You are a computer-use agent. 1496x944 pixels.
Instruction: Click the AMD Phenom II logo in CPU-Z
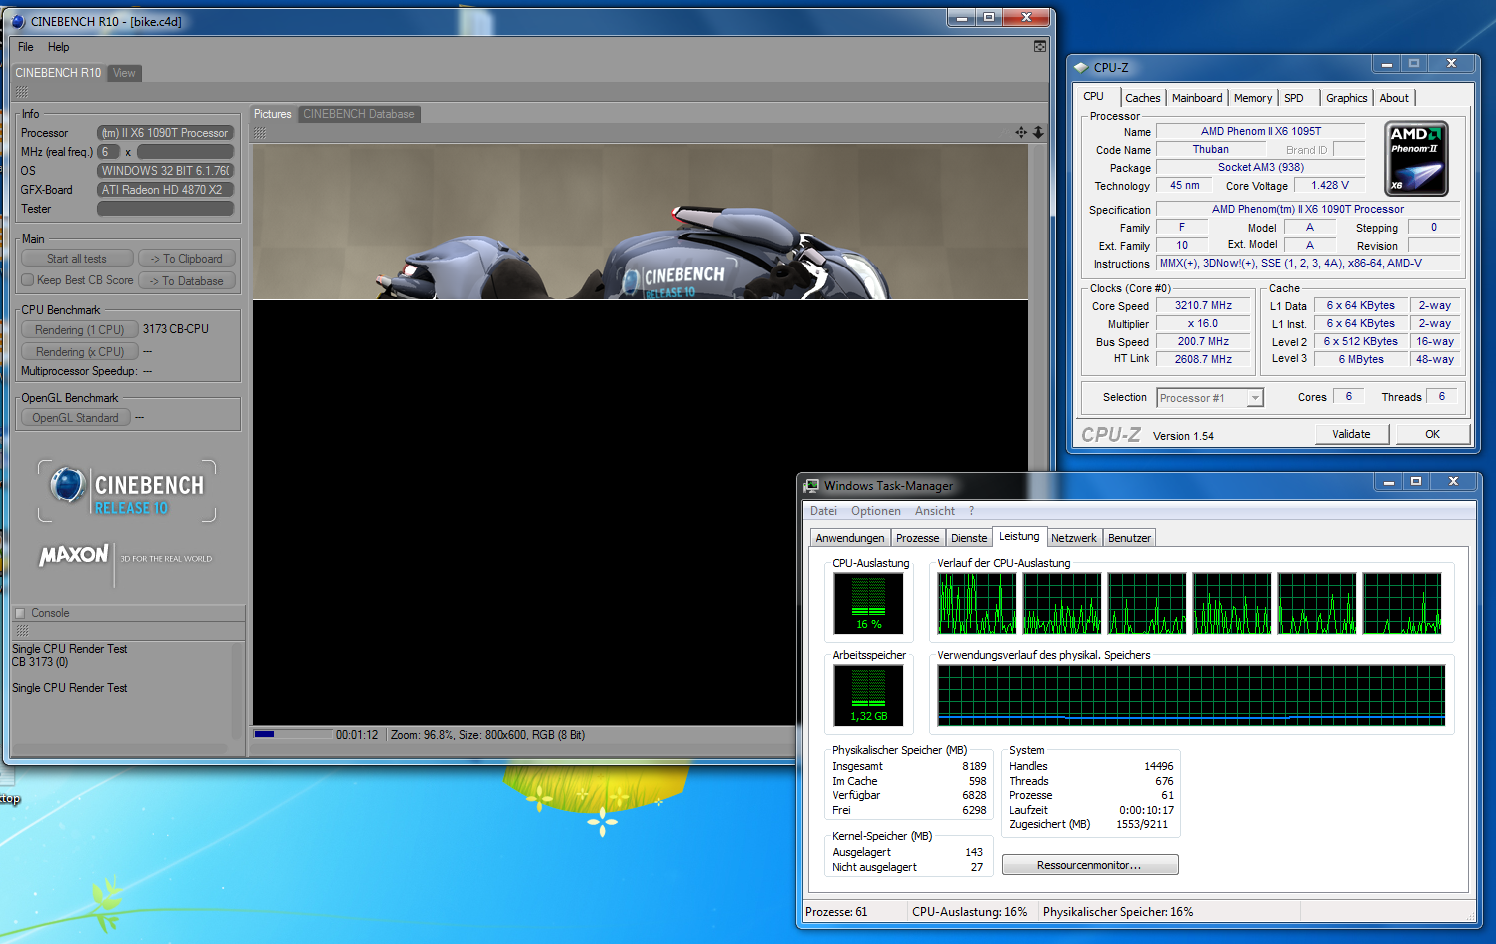(x=1416, y=159)
